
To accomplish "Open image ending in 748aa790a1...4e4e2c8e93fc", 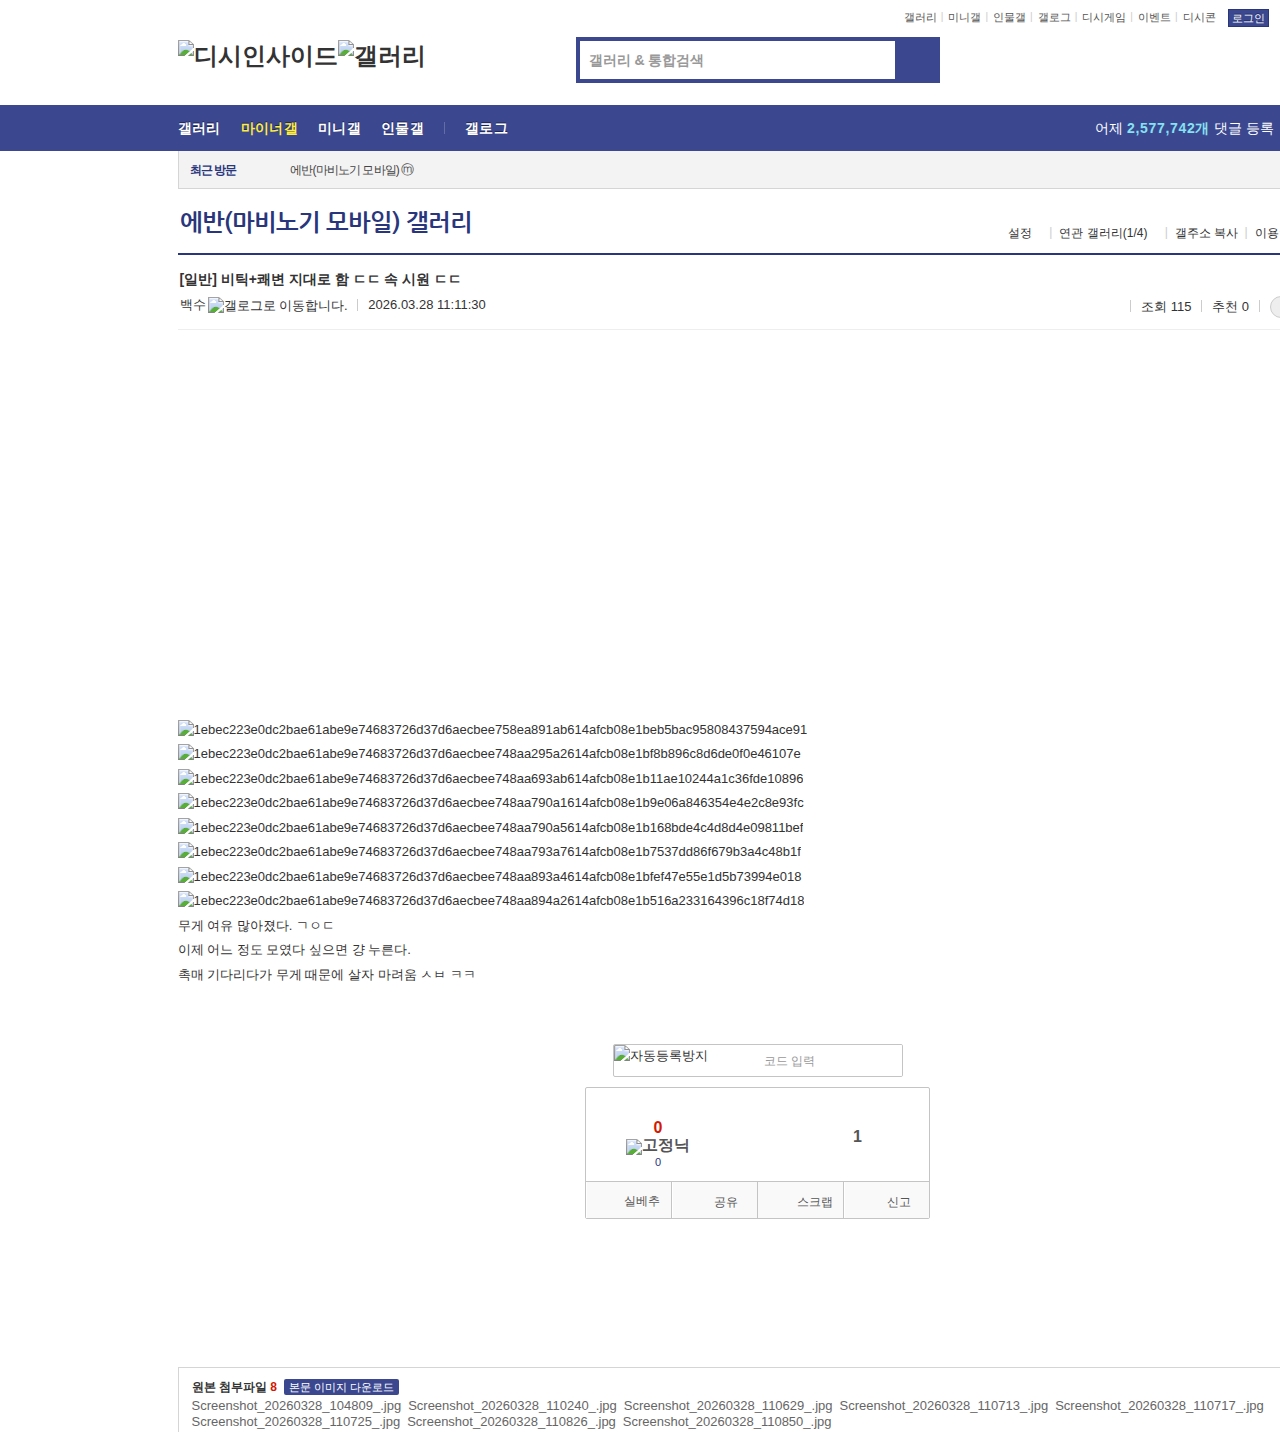I will point(491,802).
